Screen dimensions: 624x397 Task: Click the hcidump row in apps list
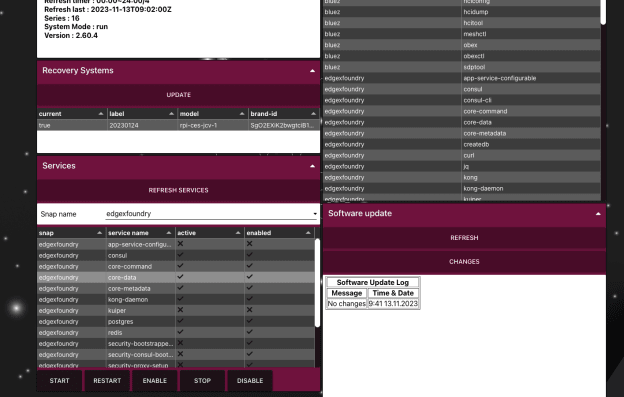click(462, 12)
